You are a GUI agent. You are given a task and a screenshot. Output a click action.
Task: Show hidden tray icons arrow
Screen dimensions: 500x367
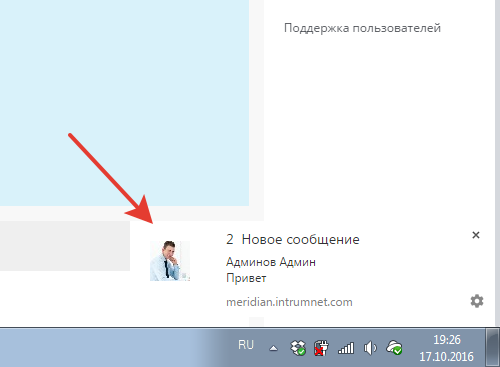point(273,348)
